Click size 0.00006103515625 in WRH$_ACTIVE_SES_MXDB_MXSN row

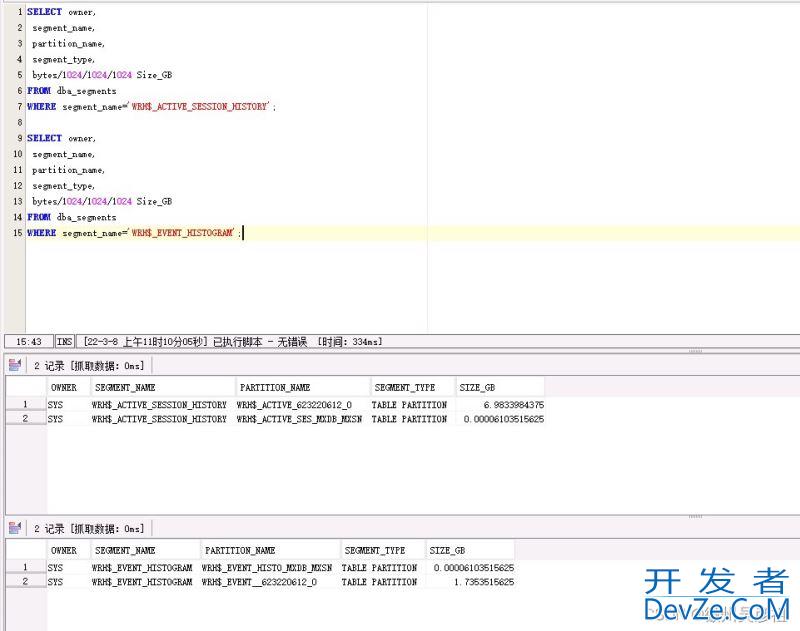(504, 419)
